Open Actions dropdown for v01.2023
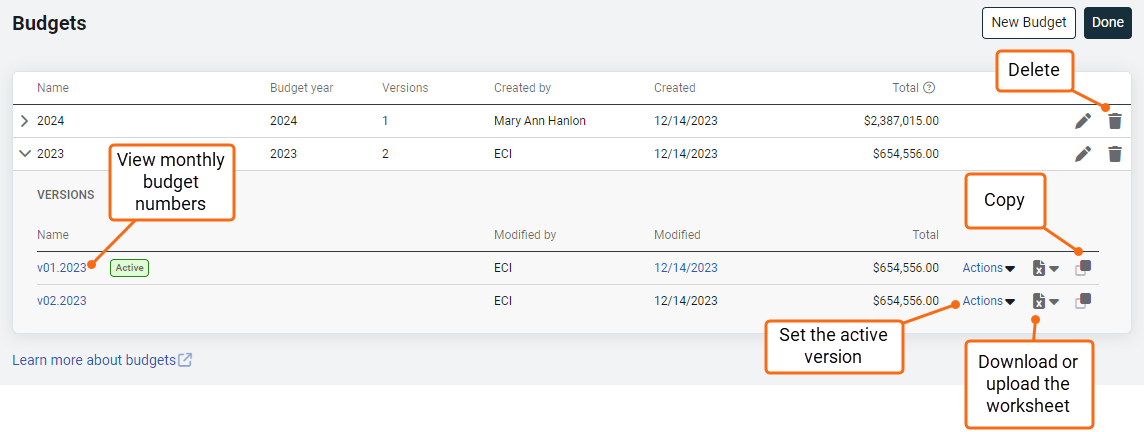This screenshot has height=432, width=1144. point(989,268)
